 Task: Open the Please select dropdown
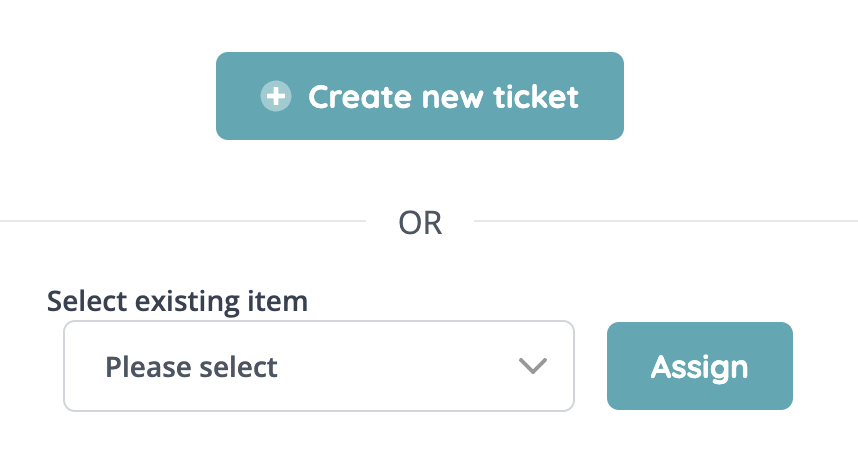point(318,366)
